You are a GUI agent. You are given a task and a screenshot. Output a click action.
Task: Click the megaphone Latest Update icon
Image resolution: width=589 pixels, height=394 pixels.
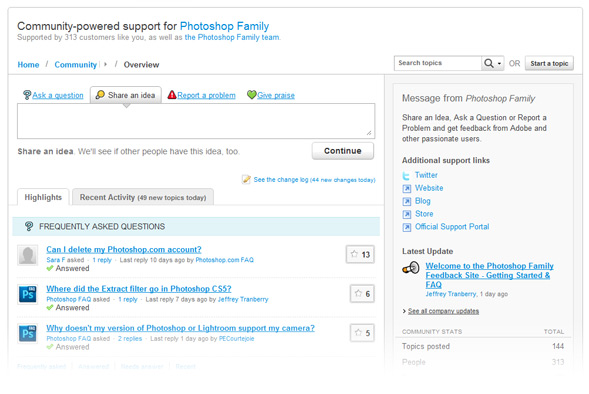[x=411, y=268]
